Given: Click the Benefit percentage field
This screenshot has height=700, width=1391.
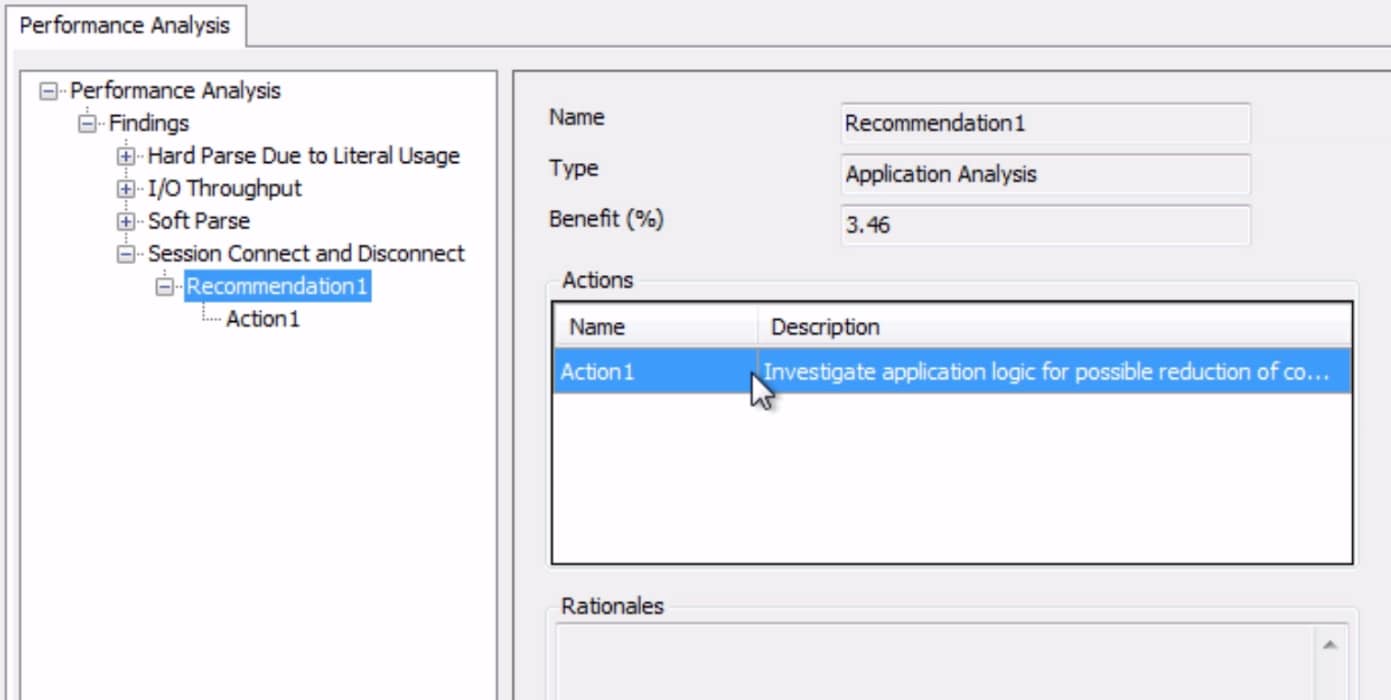Looking at the screenshot, I should [1045, 226].
